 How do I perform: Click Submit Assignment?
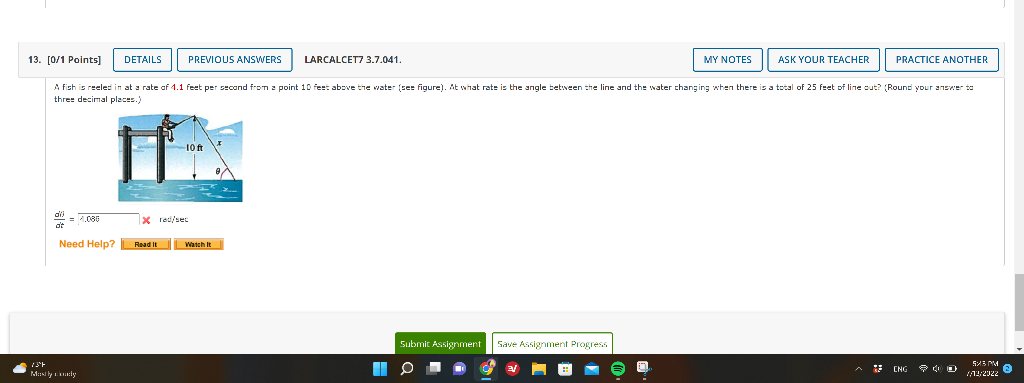click(440, 343)
